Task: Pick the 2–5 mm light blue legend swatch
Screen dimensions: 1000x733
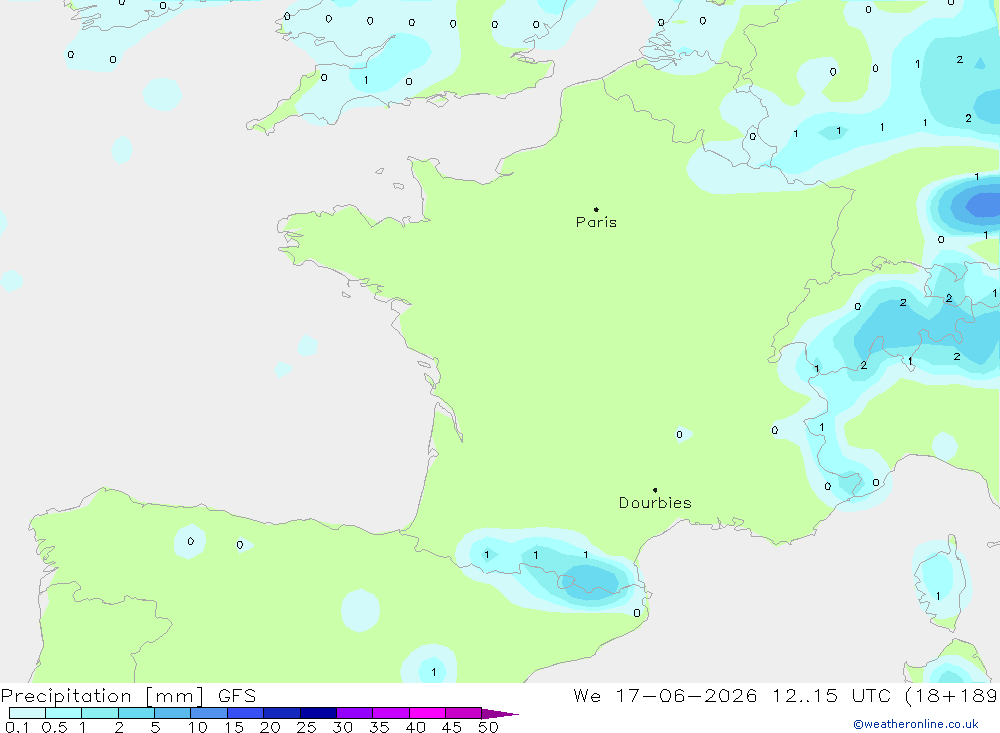Action: [x=136, y=713]
